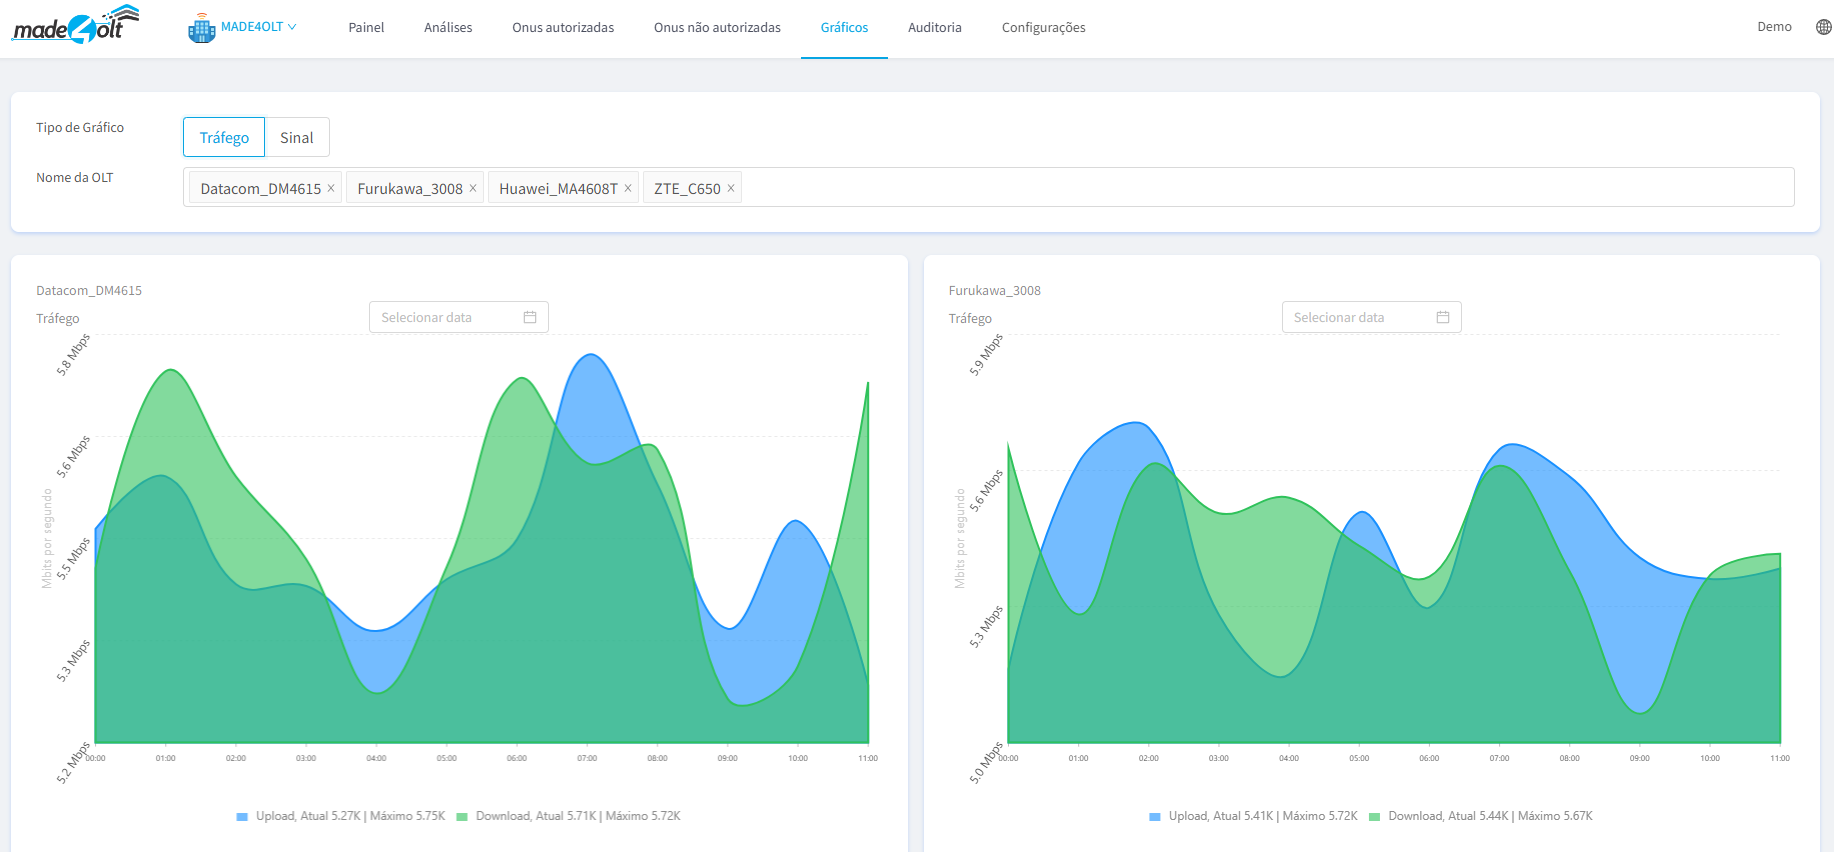Open the Datacom_DM4615 date picker field

pos(459,317)
